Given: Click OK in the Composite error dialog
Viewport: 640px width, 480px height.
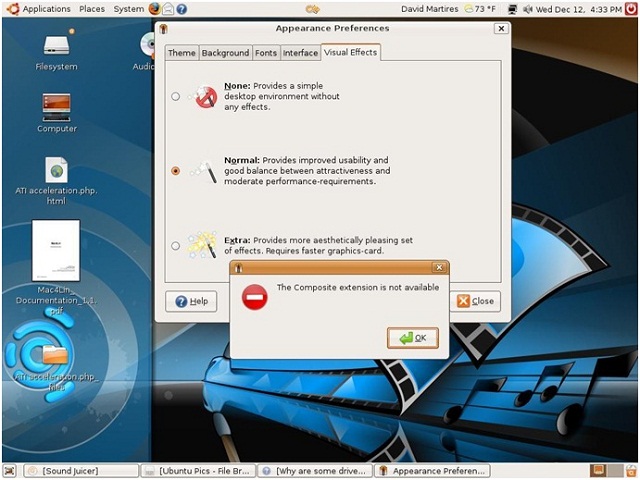Looking at the screenshot, I should click(x=413, y=338).
